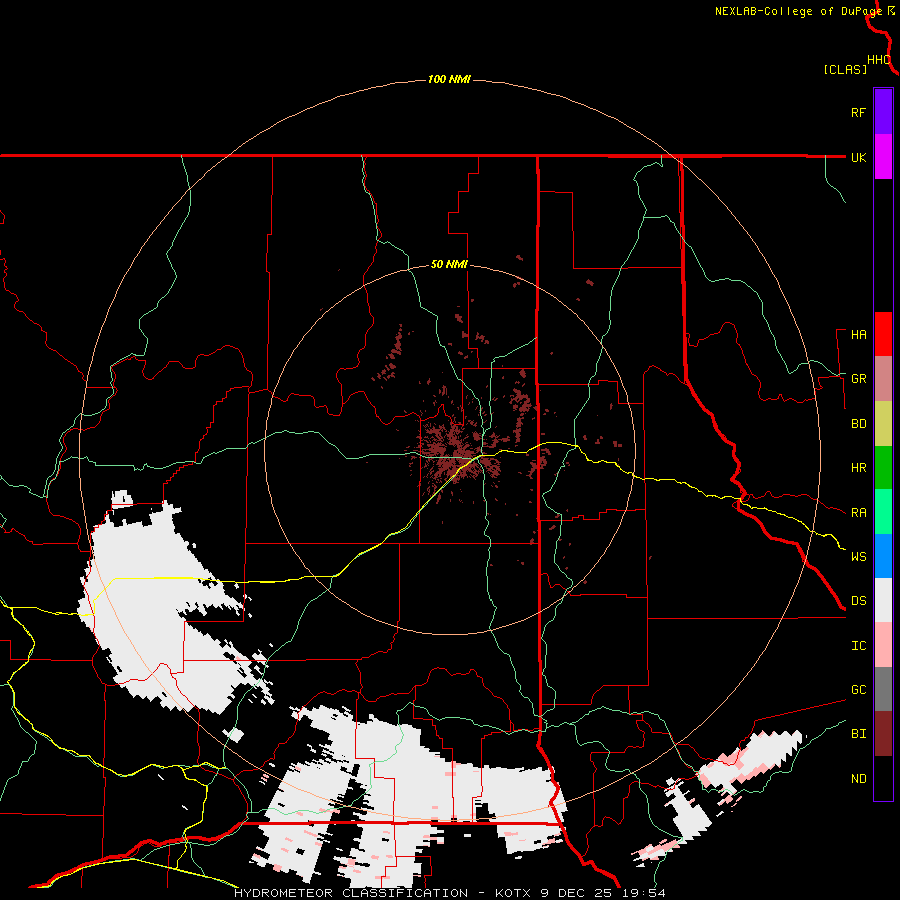
Task: Click the WS legend label
Action: [858, 557]
